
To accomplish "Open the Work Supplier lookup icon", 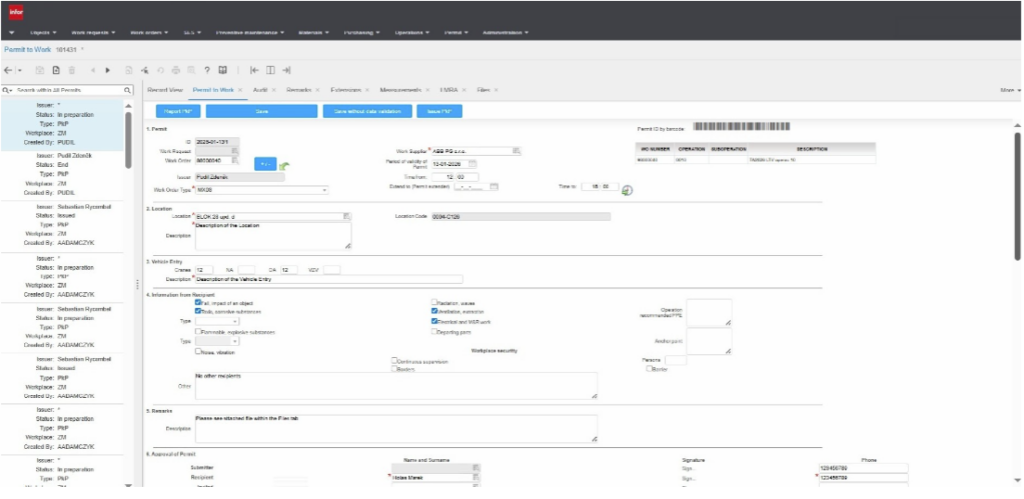I will point(517,151).
